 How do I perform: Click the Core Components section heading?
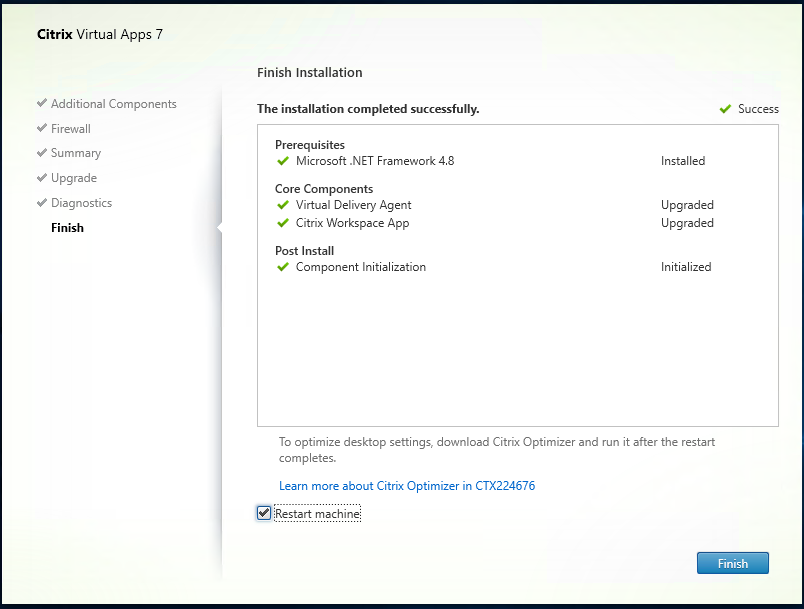coord(324,189)
